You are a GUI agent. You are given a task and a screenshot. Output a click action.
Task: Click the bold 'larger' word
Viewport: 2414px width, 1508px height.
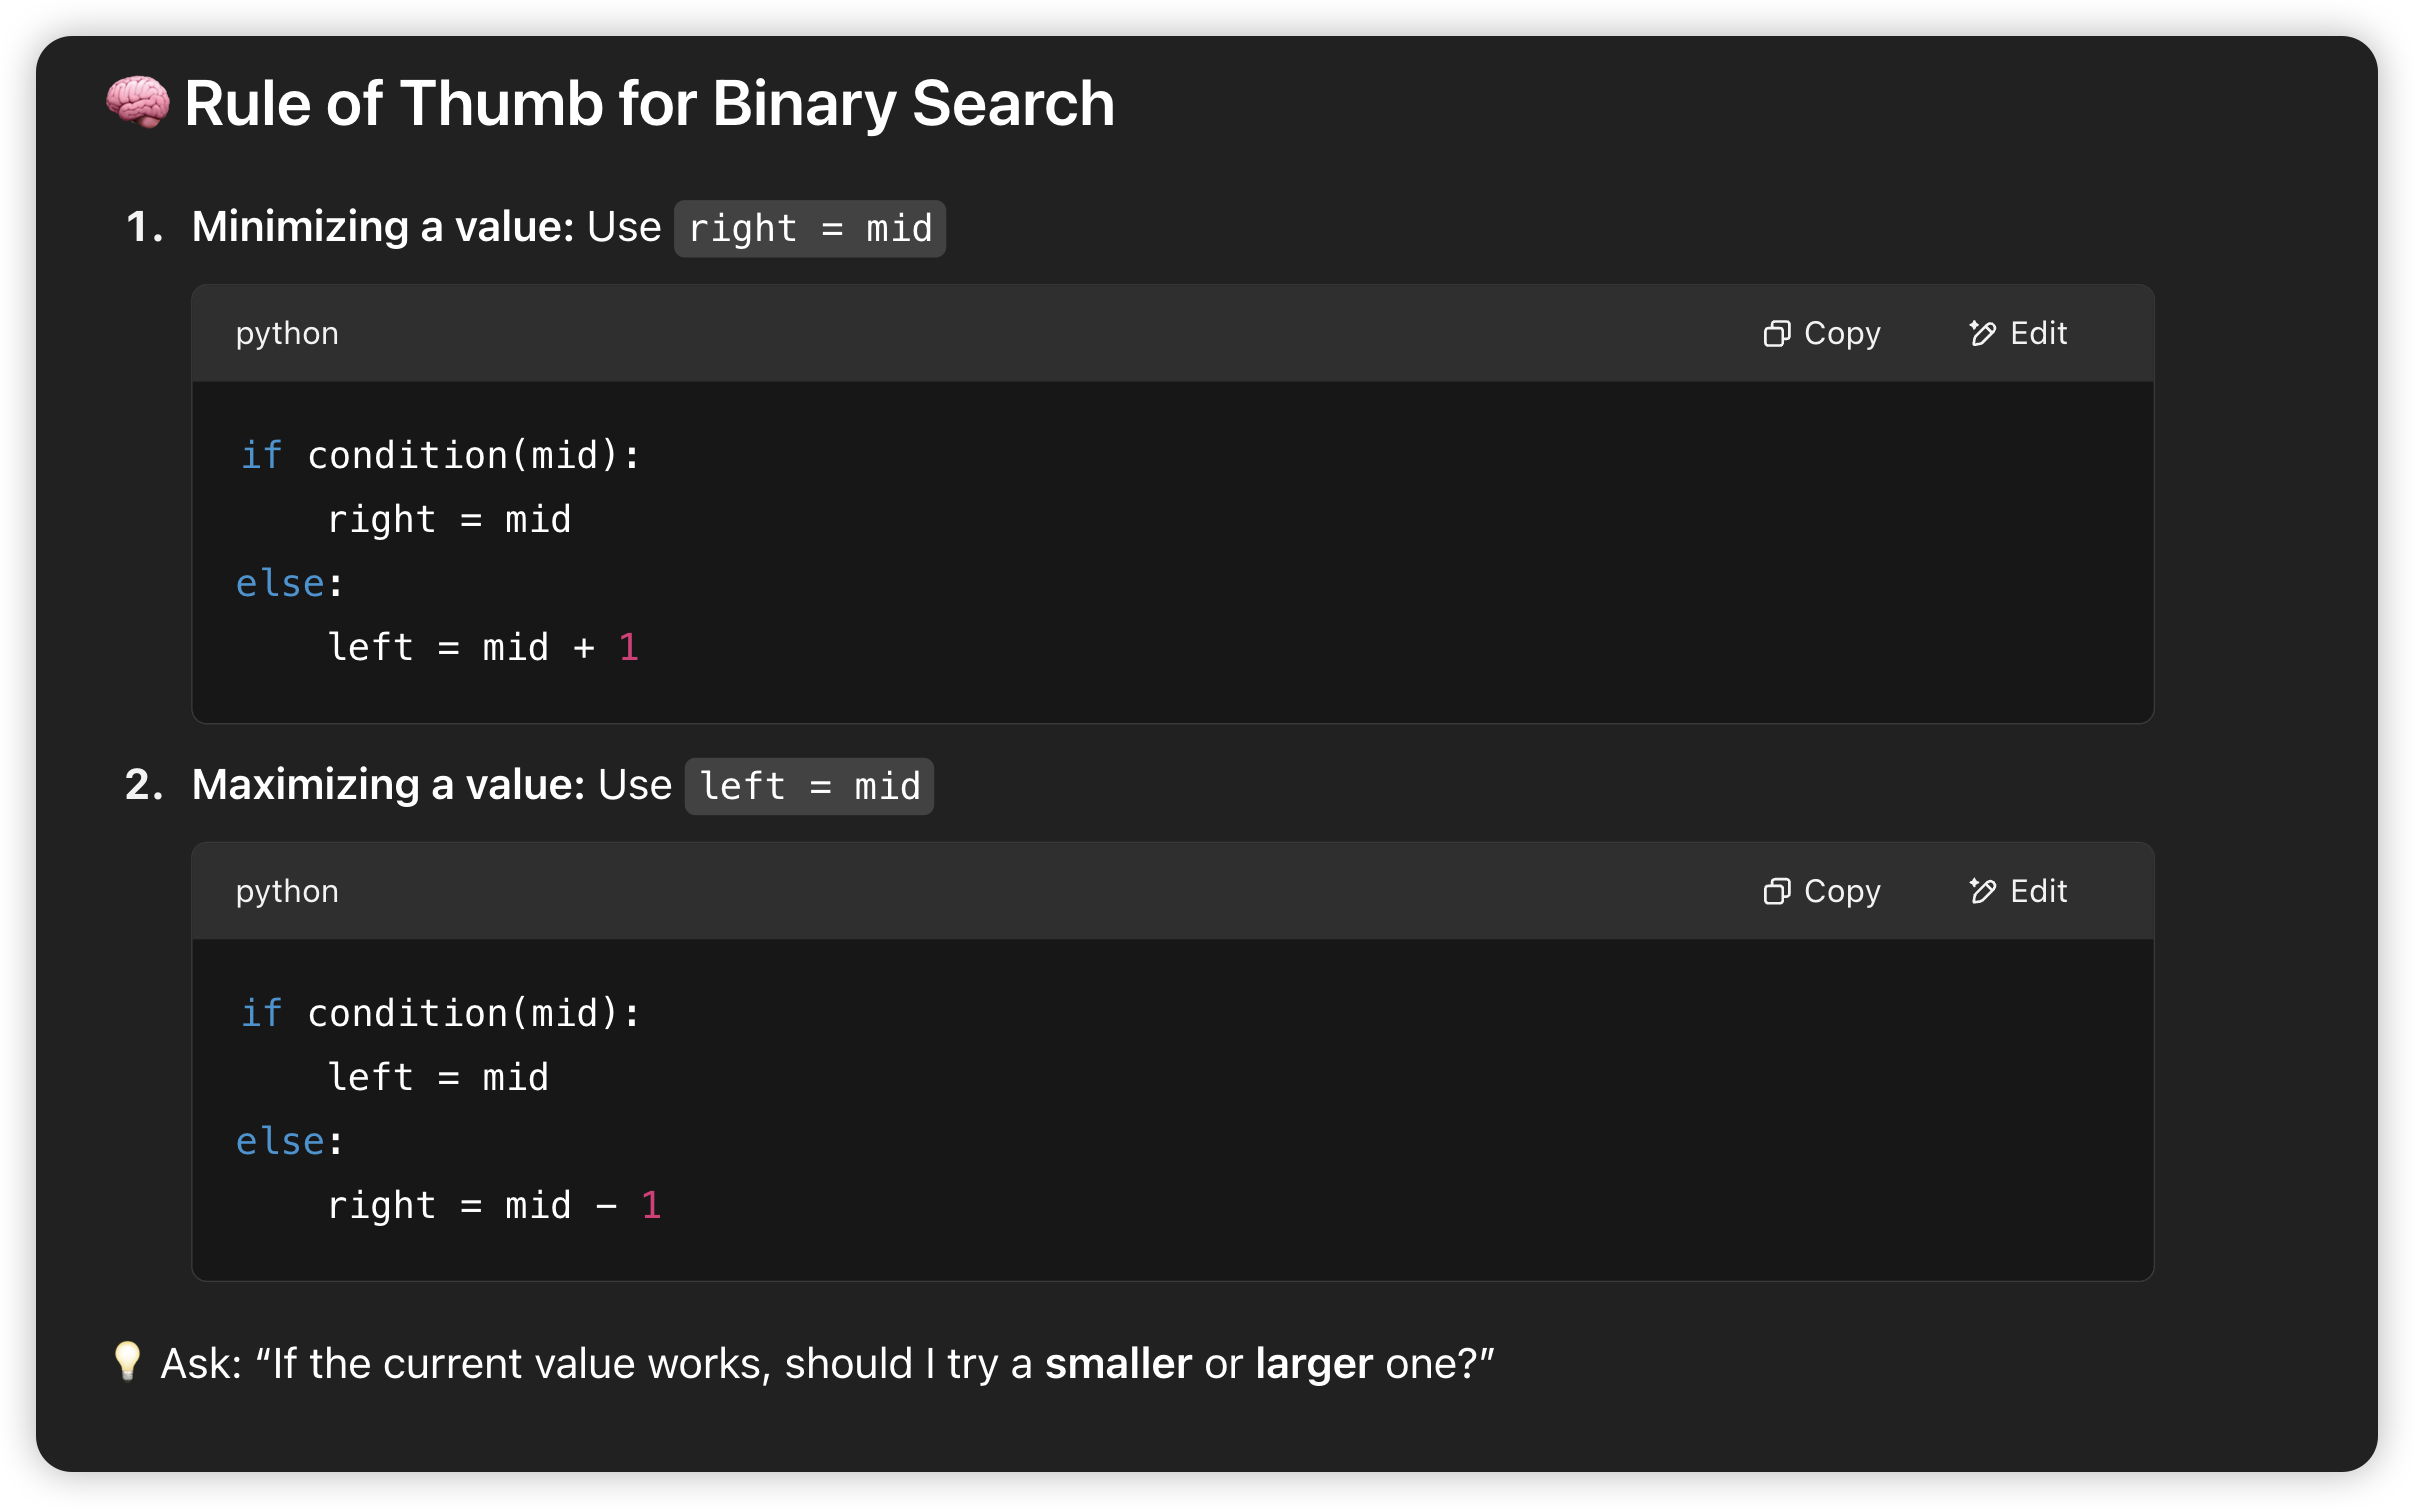coord(1314,1365)
